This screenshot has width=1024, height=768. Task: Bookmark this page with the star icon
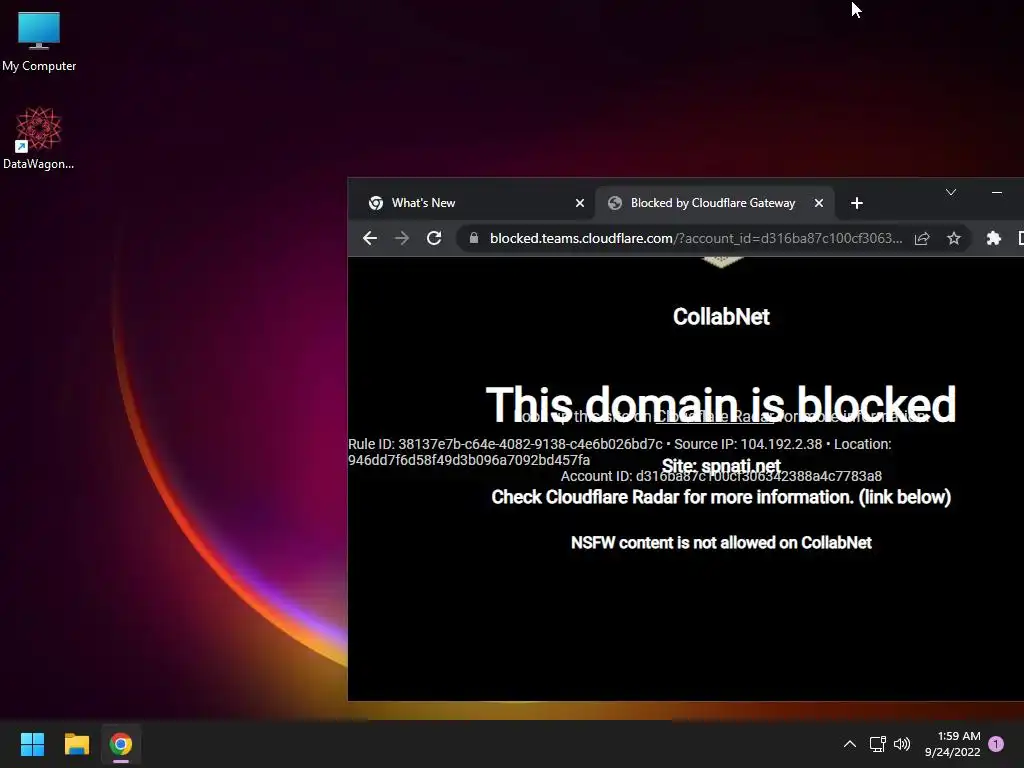coord(954,238)
